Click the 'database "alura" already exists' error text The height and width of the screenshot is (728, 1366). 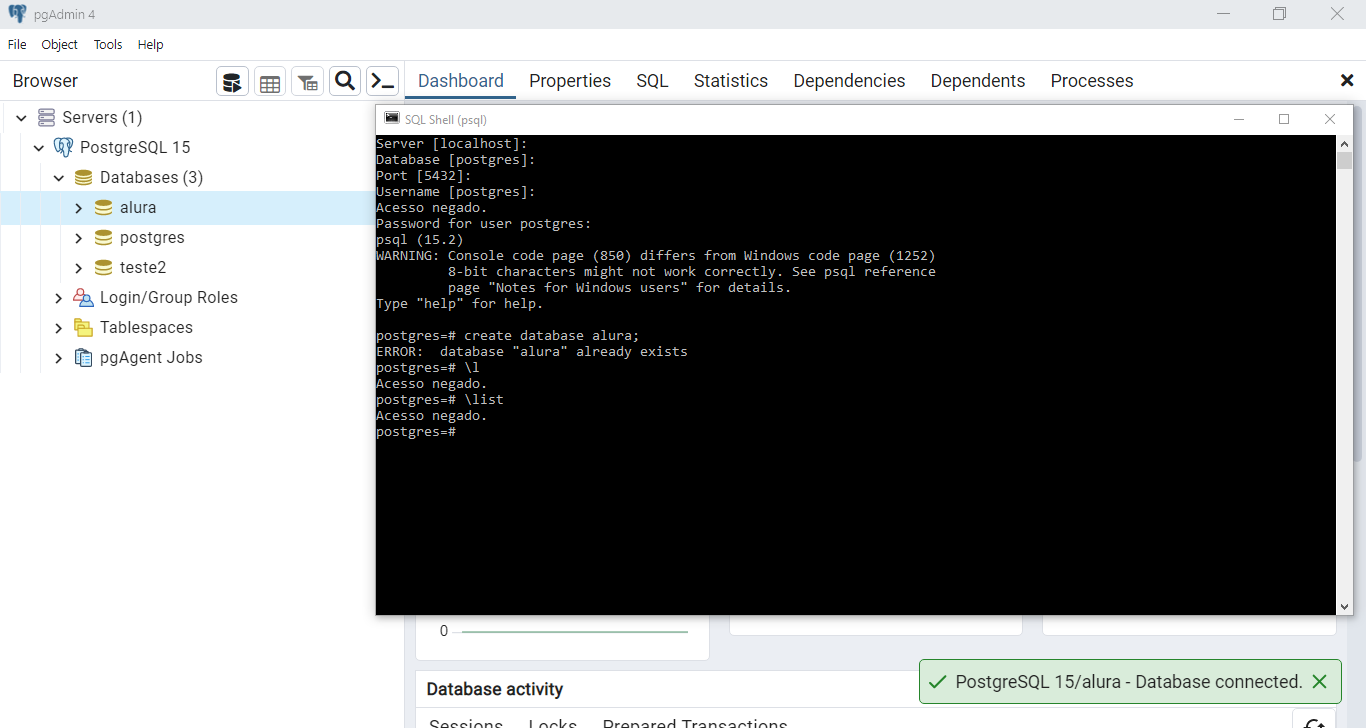pos(564,352)
